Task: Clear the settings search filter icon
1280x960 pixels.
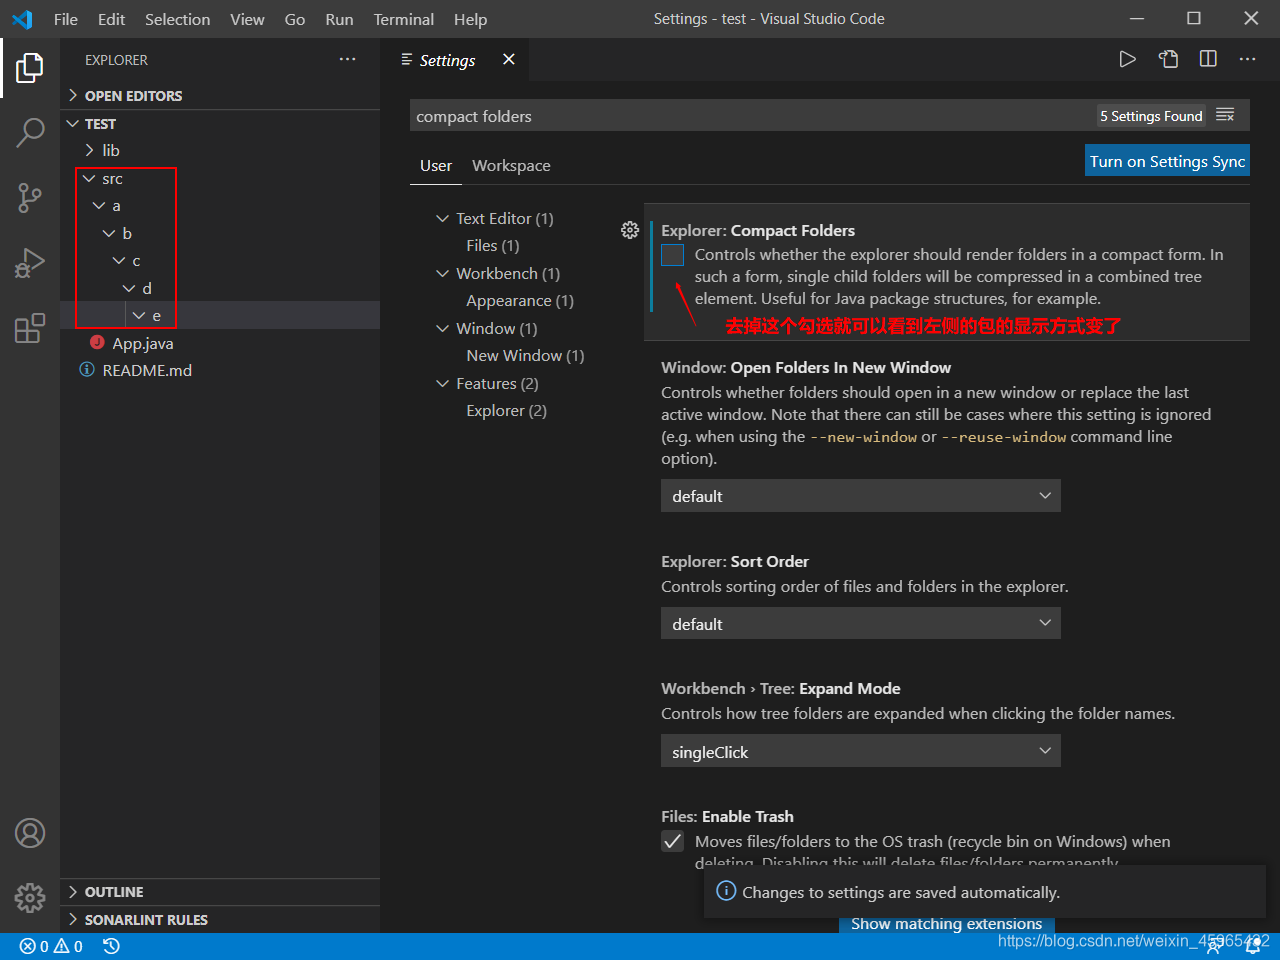Action: (x=1225, y=116)
